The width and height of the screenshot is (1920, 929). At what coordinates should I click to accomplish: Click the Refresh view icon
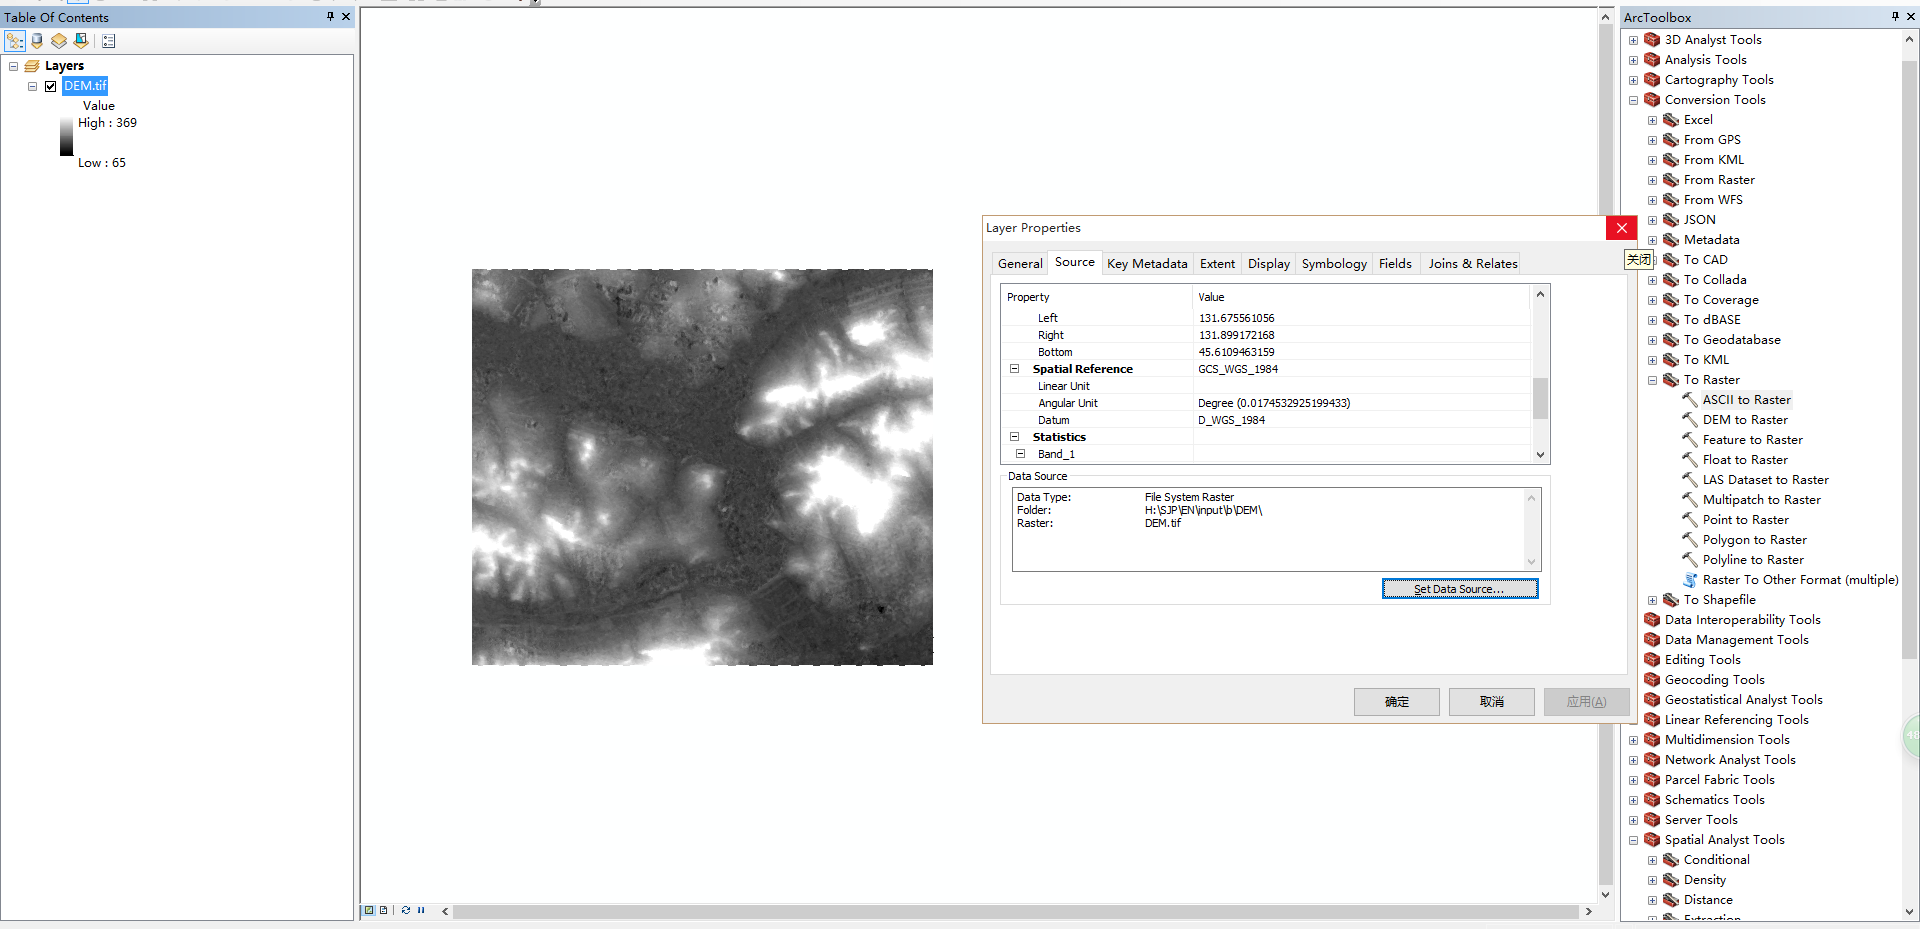coord(406,910)
